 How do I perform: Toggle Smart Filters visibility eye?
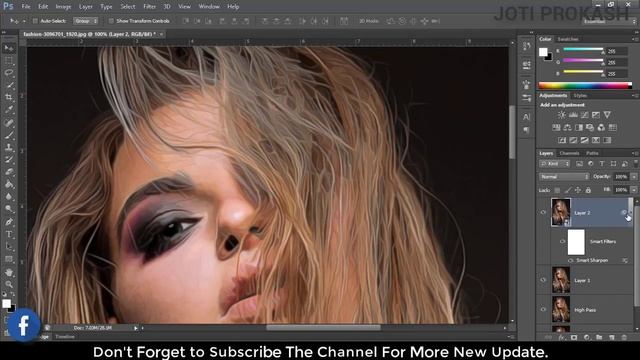[x=562, y=242]
